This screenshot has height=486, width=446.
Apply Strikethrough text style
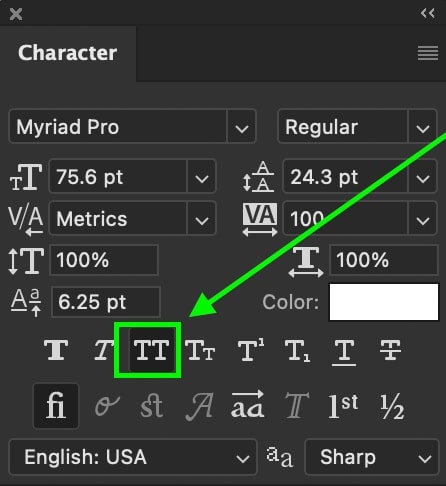coord(390,350)
